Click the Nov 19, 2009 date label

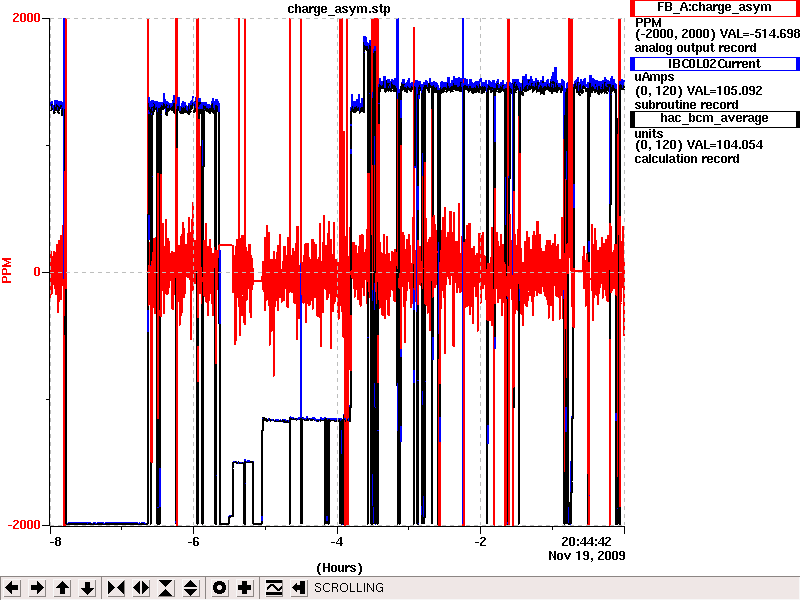[x=587, y=555]
